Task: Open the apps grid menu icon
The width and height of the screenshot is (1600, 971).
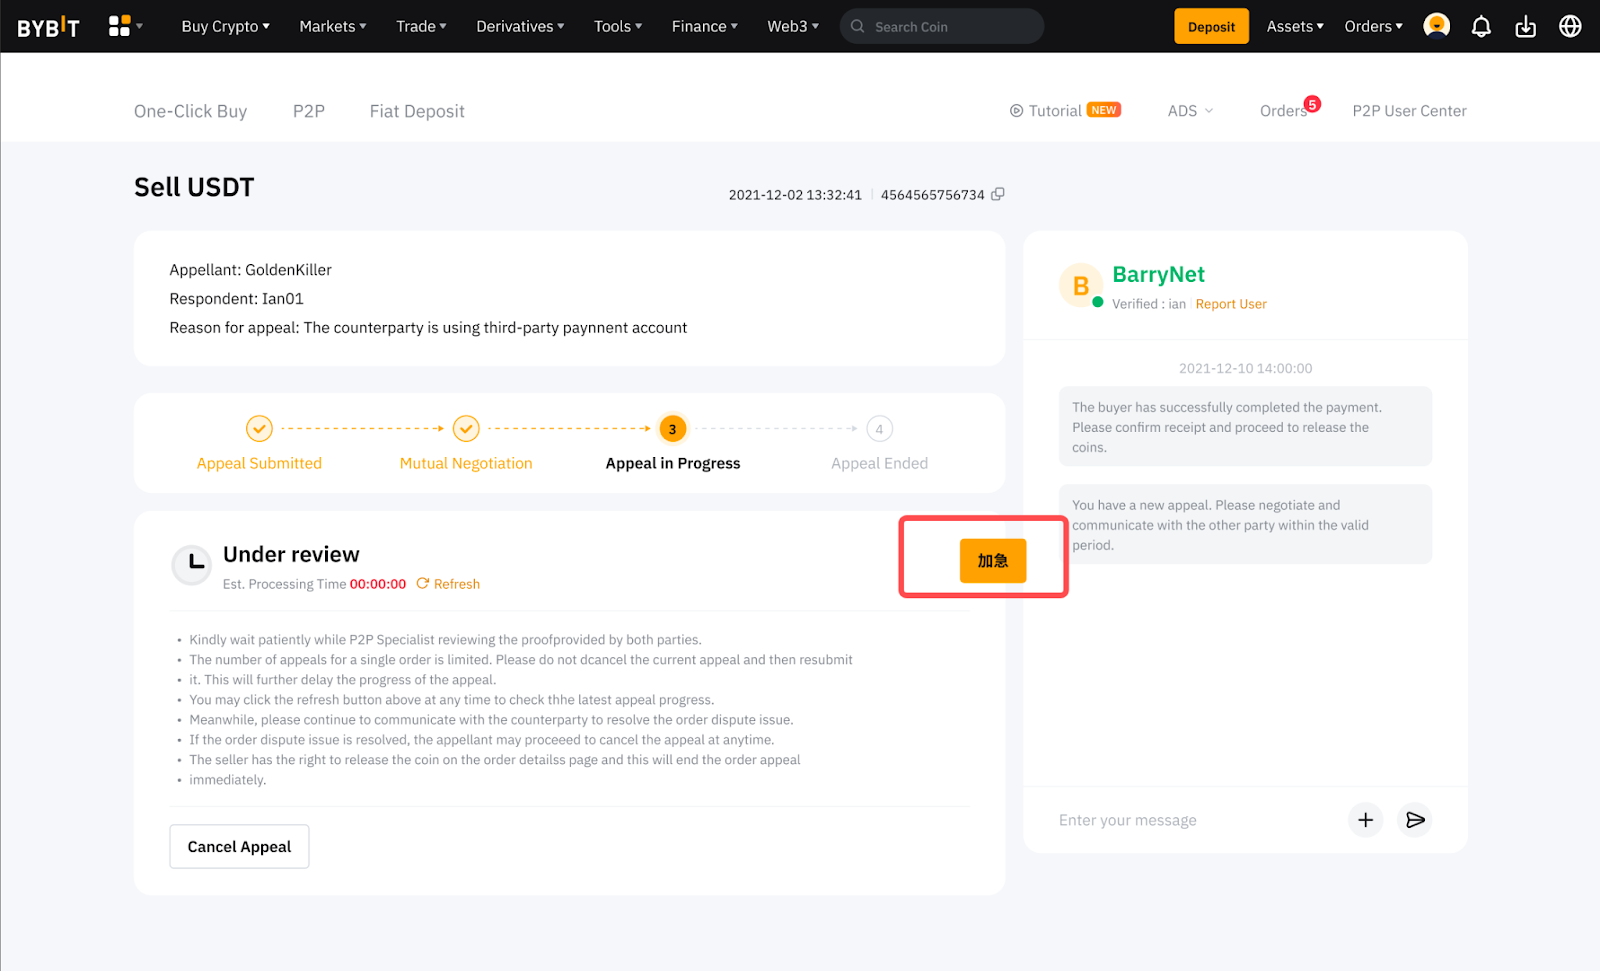Action: 120,26
